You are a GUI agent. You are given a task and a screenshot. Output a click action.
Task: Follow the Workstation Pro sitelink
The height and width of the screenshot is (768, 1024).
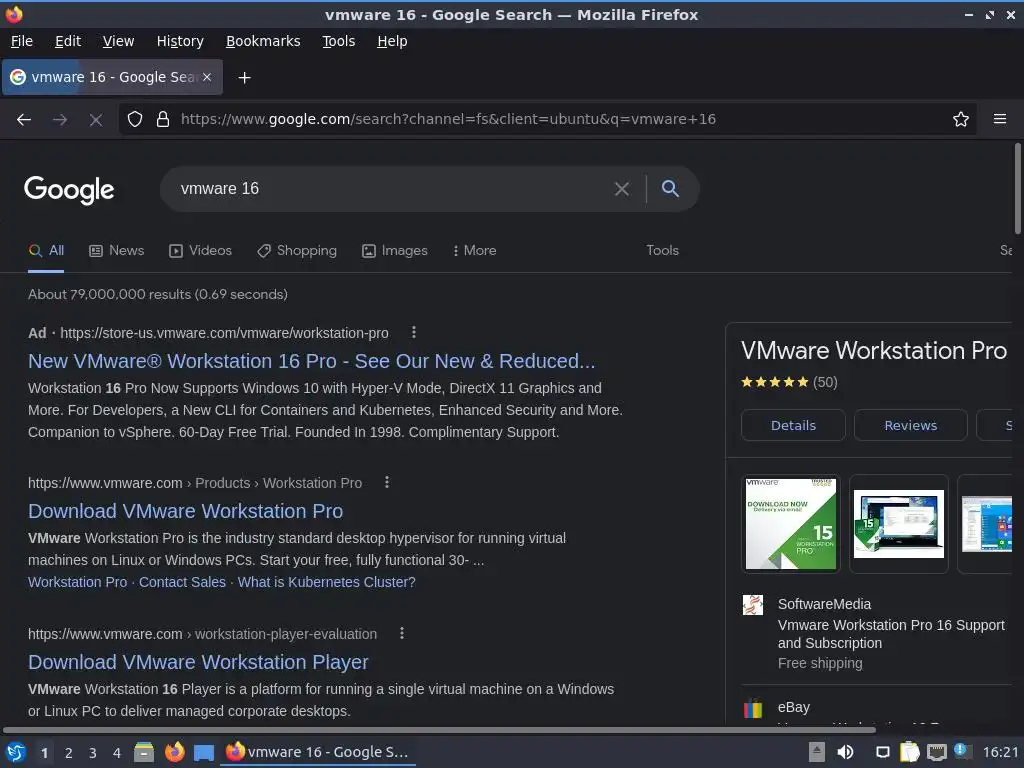tap(78, 582)
